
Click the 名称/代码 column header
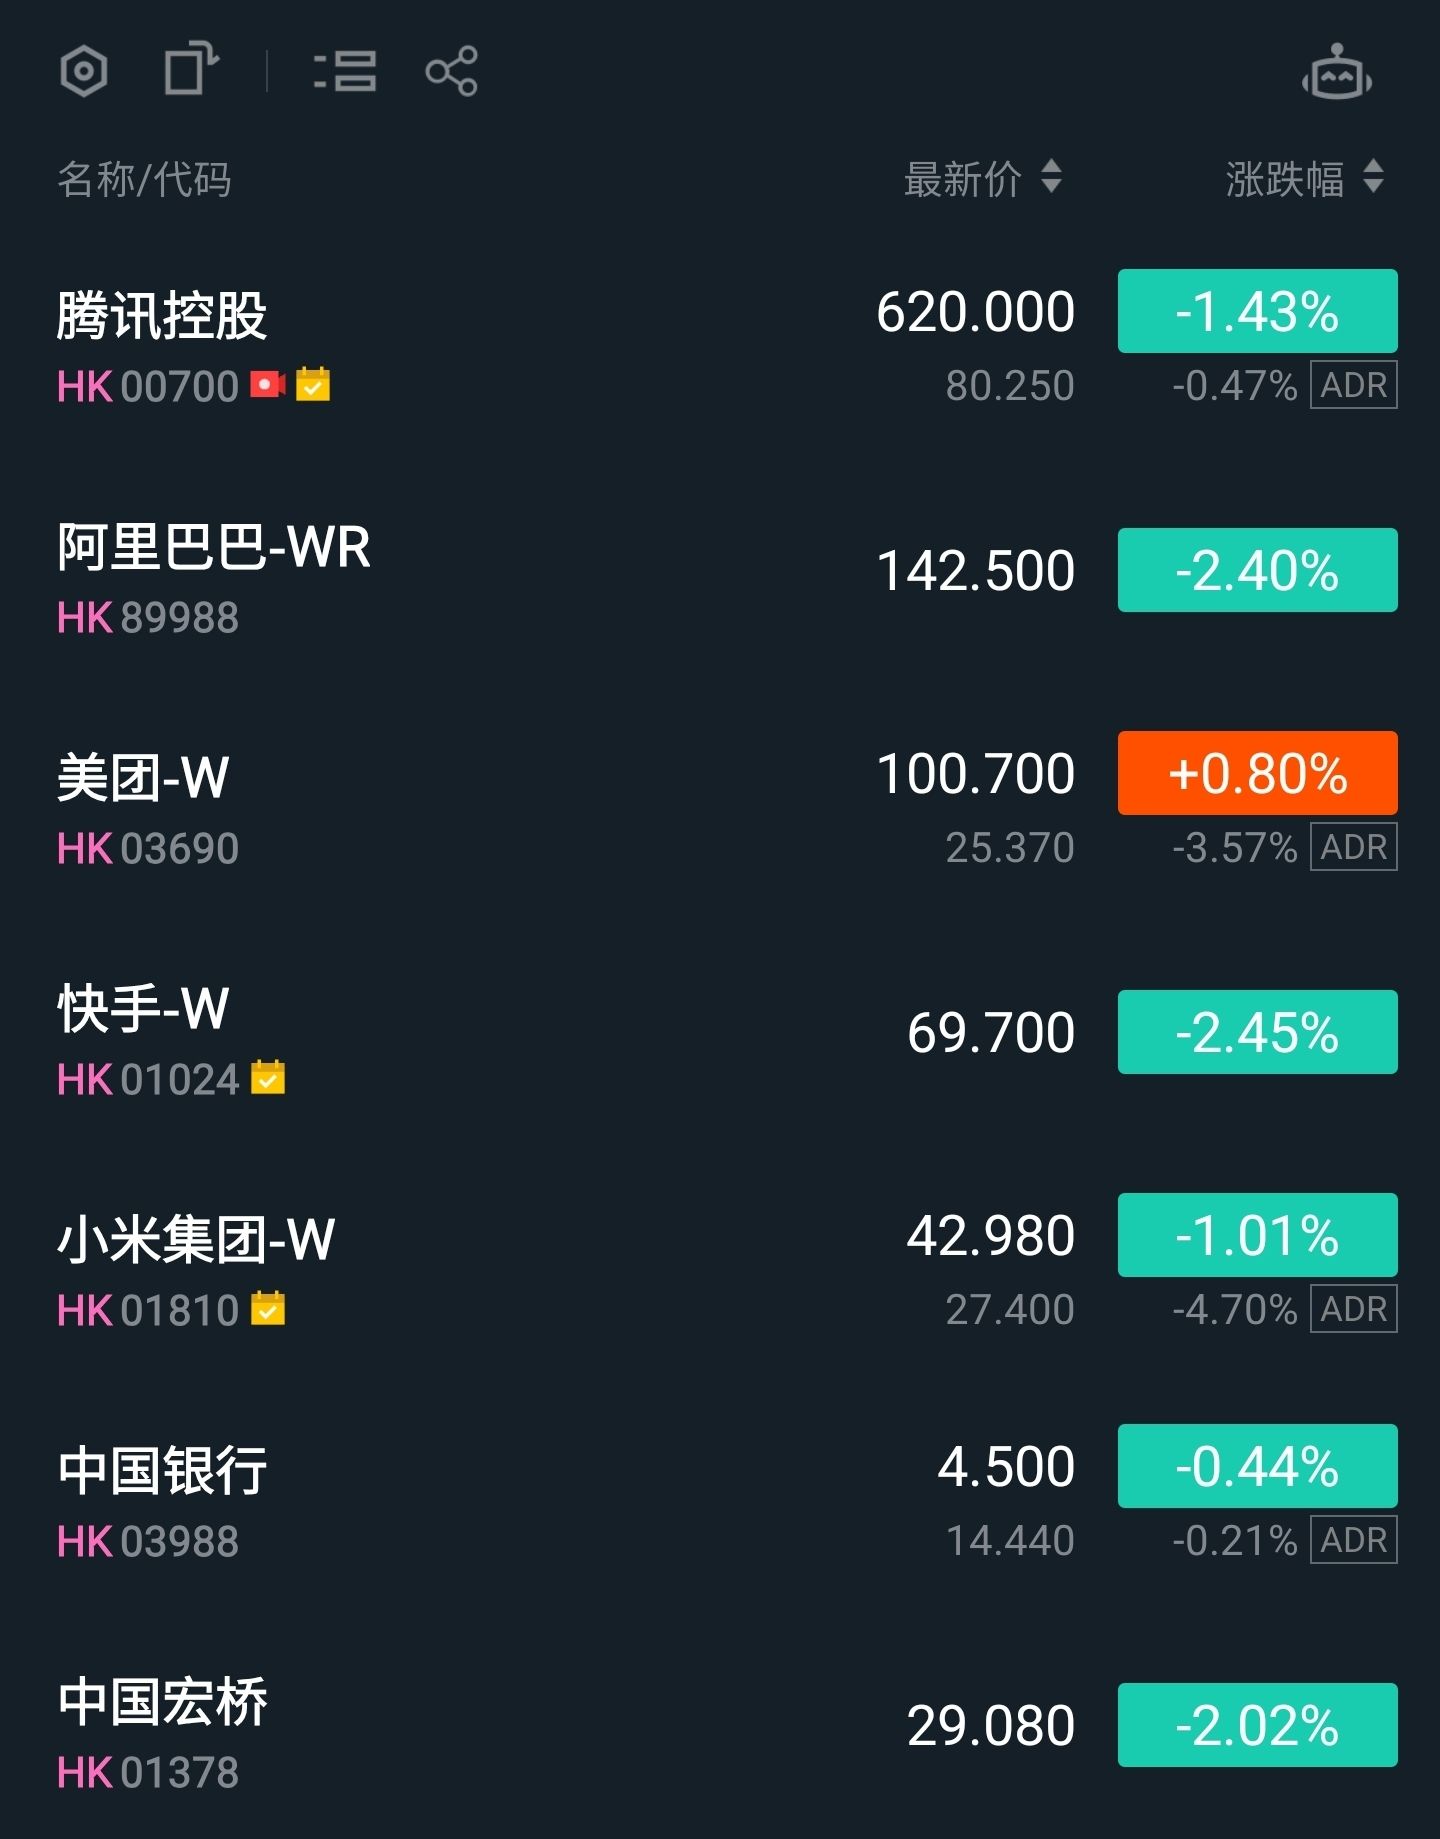[145, 180]
